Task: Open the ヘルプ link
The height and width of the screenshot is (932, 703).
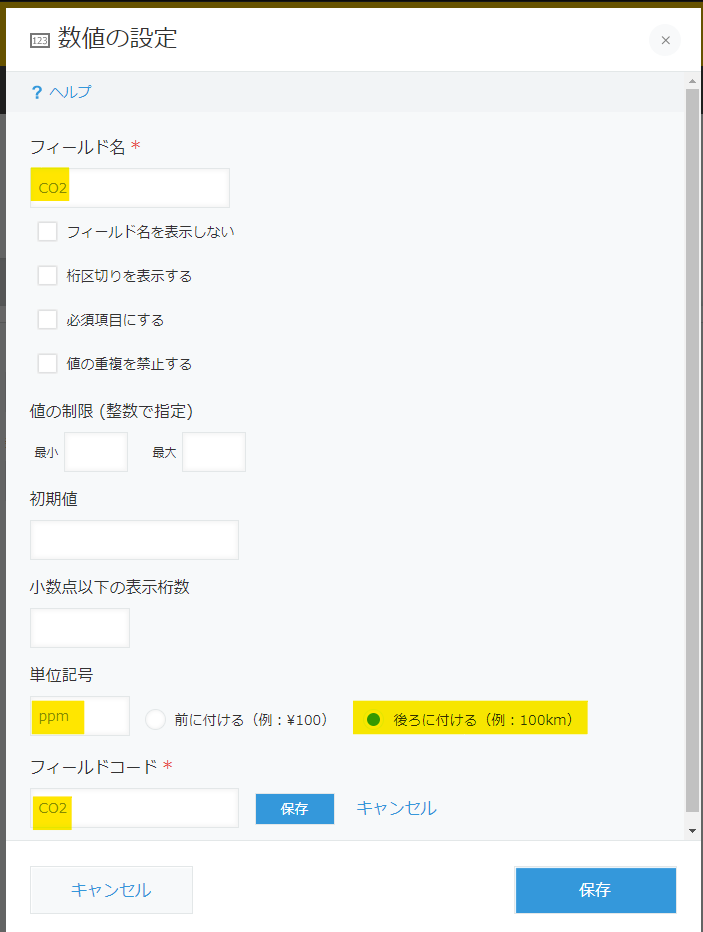Action: [x=70, y=92]
